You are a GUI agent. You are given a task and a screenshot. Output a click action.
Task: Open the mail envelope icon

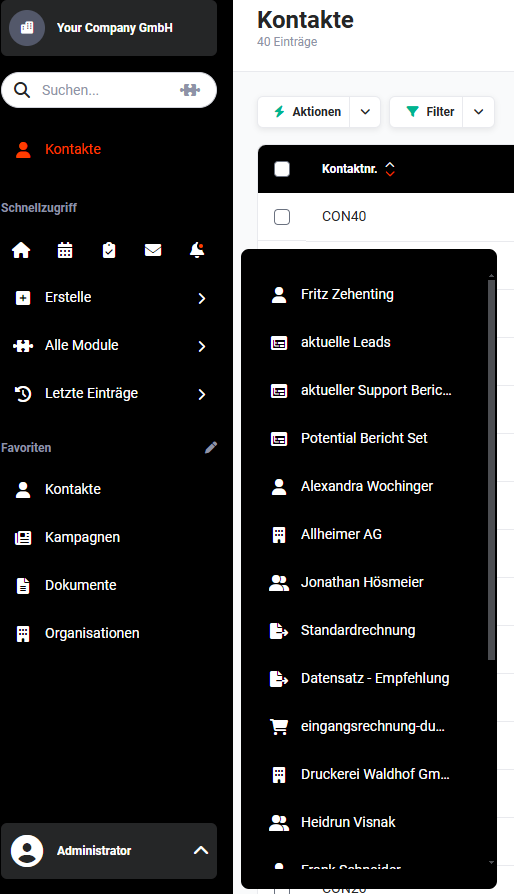153,250
